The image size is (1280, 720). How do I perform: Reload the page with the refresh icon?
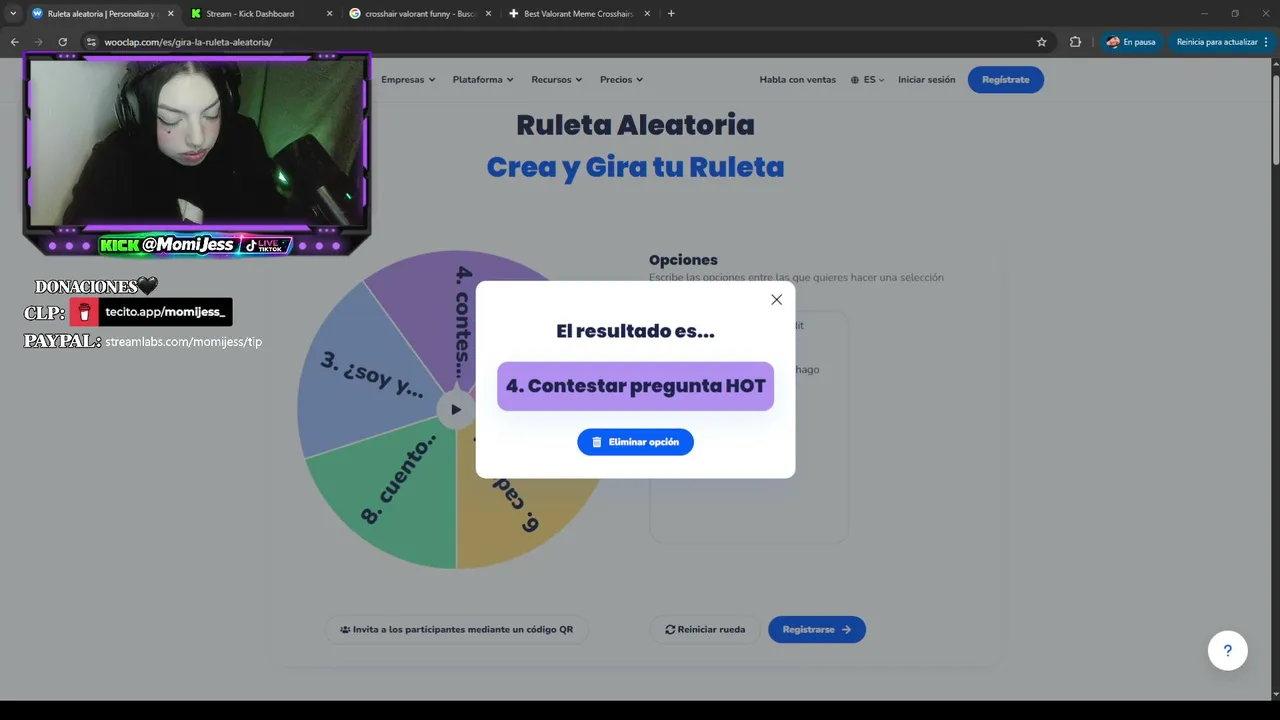[62, 42]
